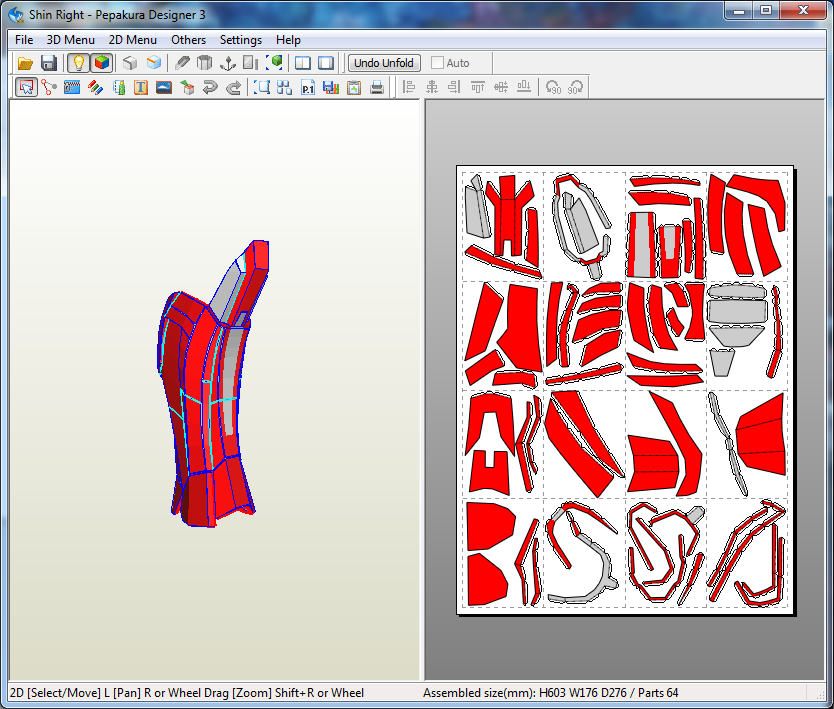834x709 pixels.
Task: Toggle the light bulb lighting button
Action: pos(79,63)
